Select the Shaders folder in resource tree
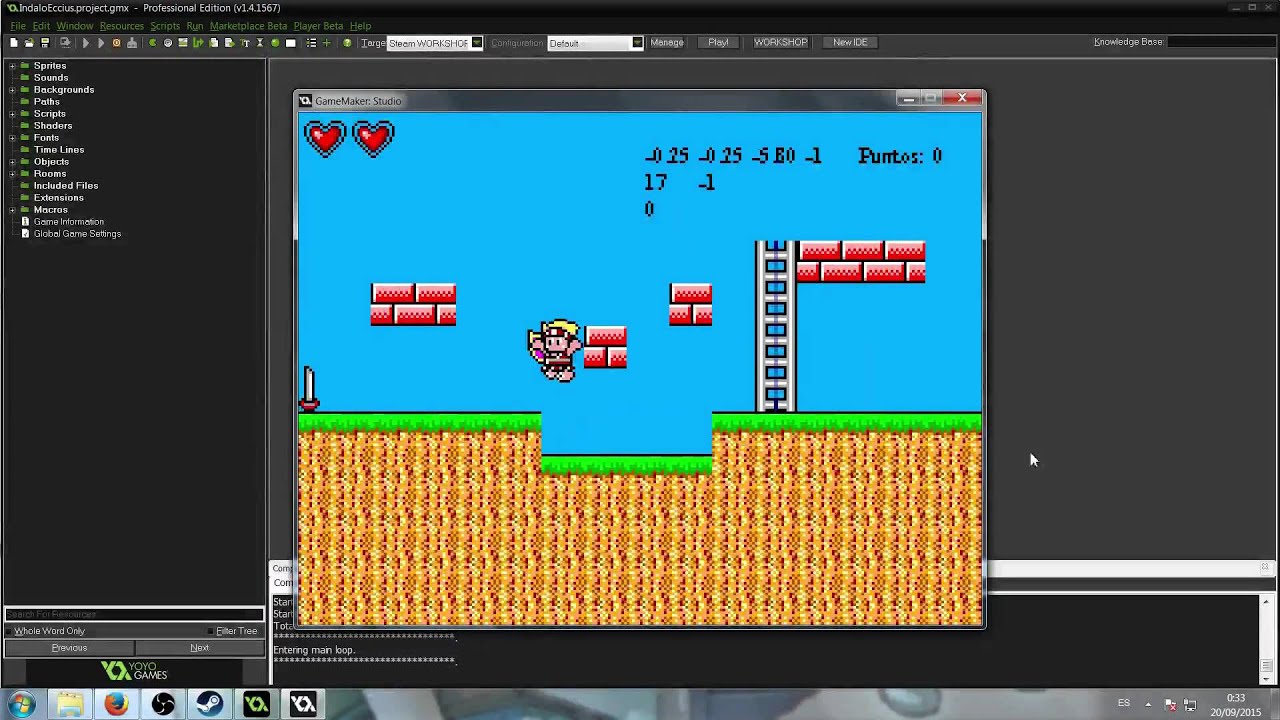This screenshot has width=1280, height=720. [x=53, y=126]
